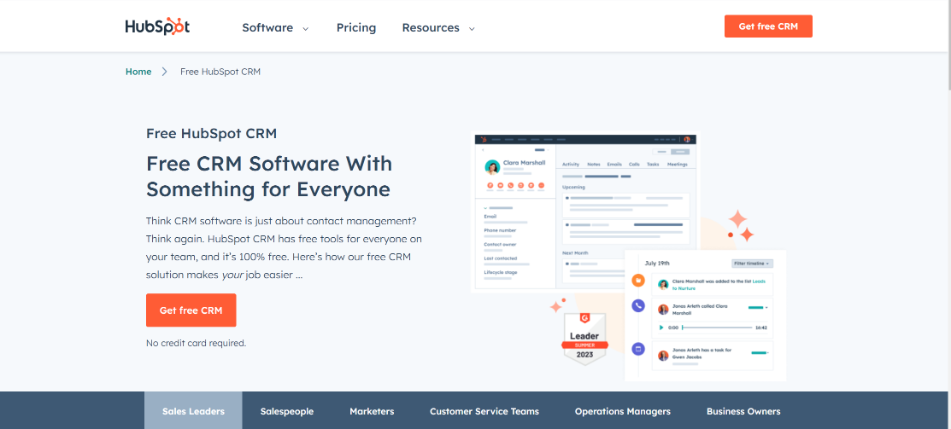Collapse the contact details section chevron above Email
Screen dimensions: 951x429
click(x=485, y=208)
